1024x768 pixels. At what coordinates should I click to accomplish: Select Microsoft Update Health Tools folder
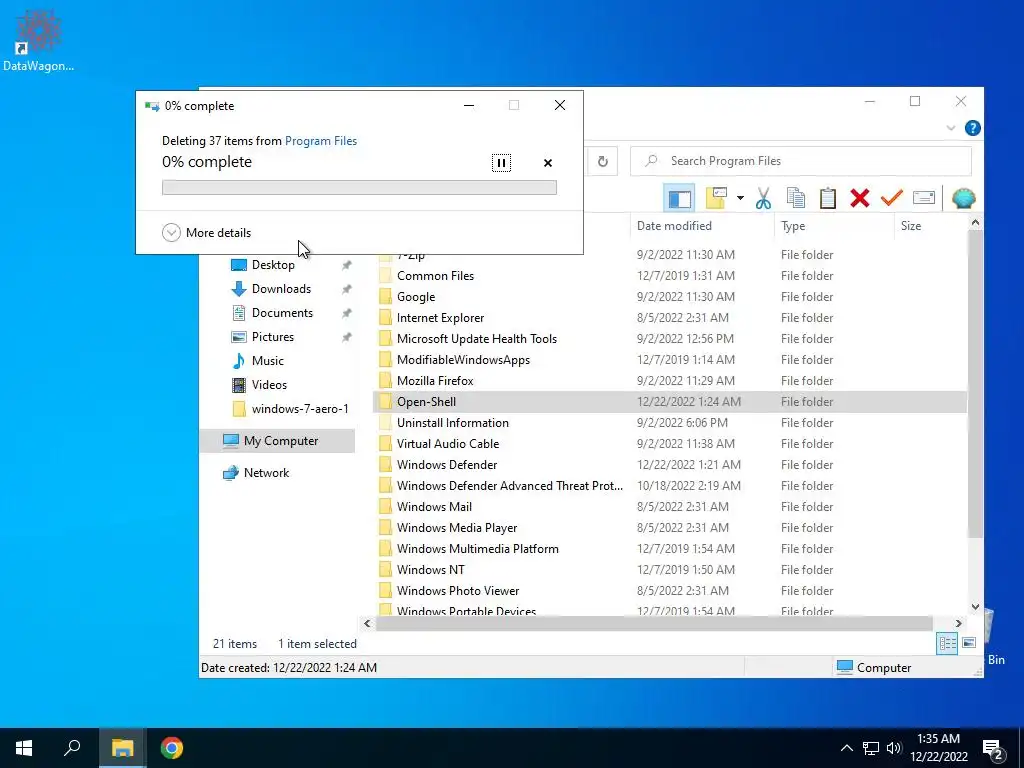point(477,338)
